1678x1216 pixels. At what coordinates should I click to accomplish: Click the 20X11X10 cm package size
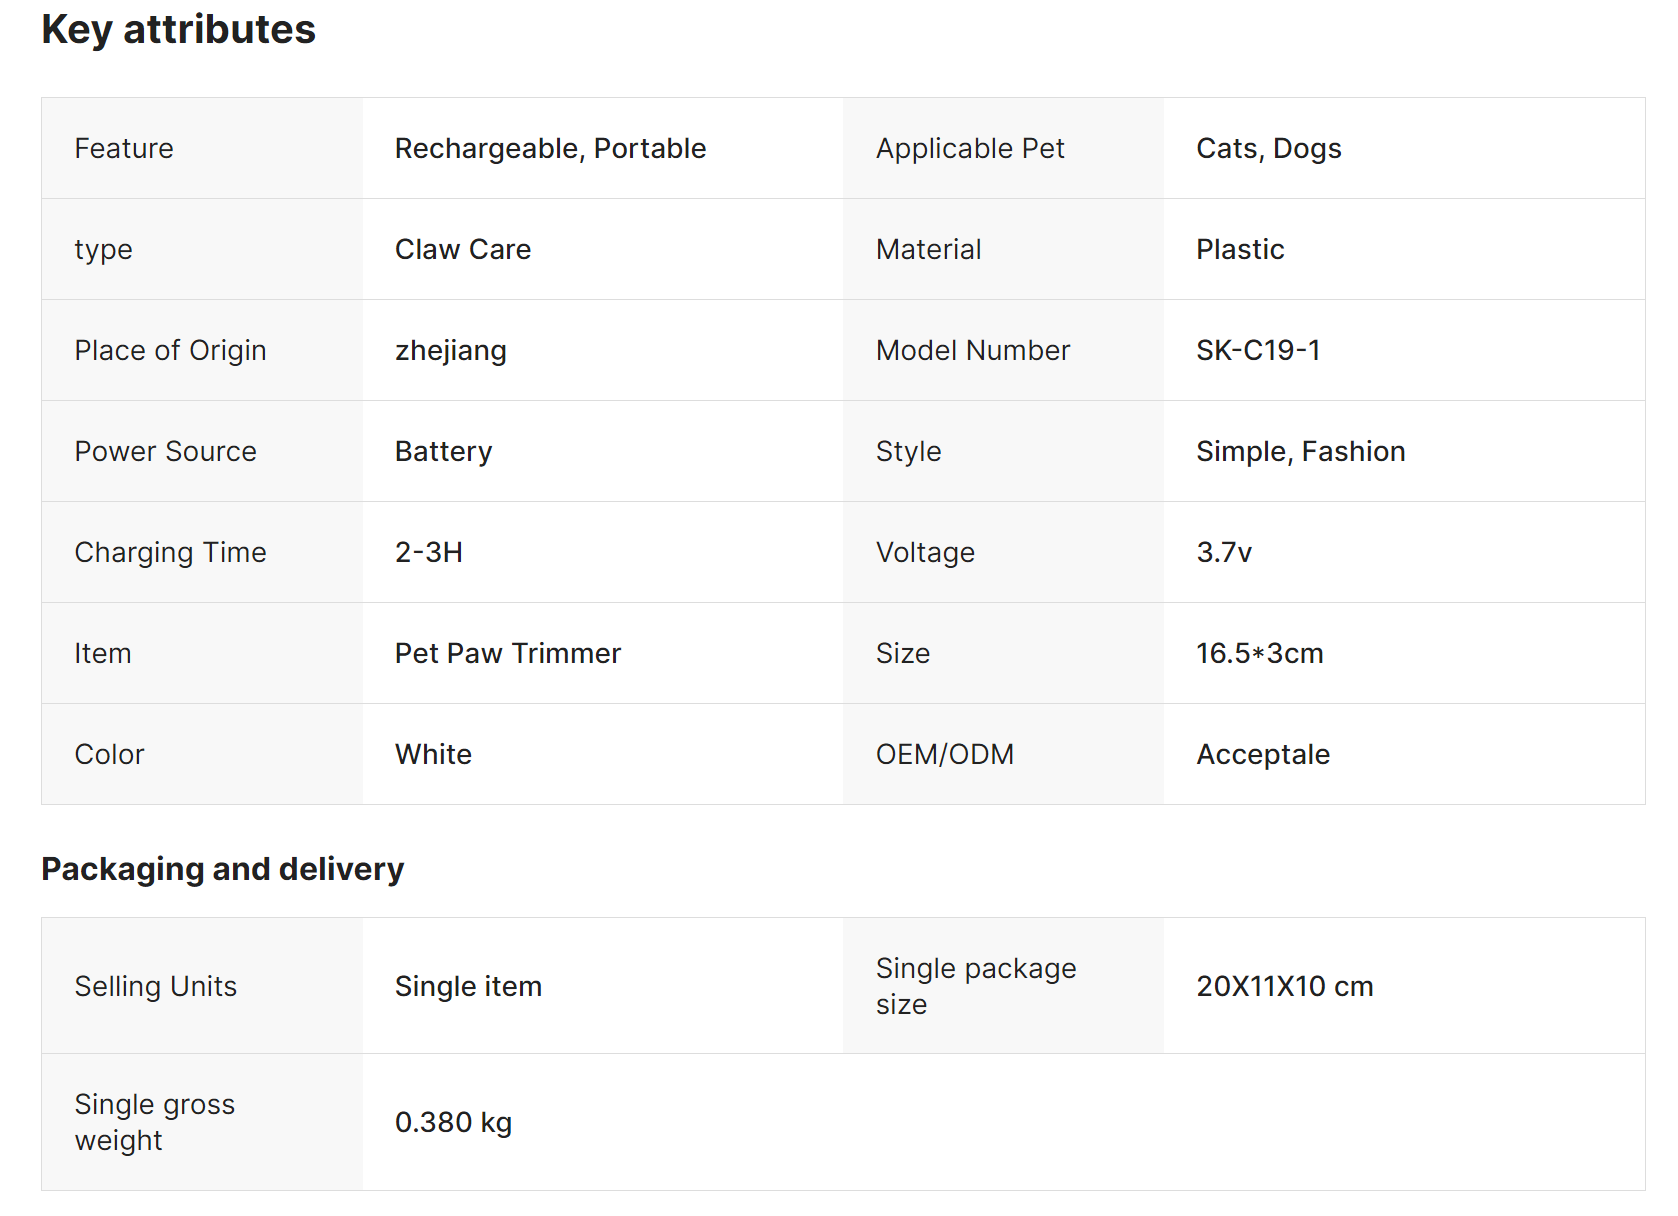tap(1284, 986)
